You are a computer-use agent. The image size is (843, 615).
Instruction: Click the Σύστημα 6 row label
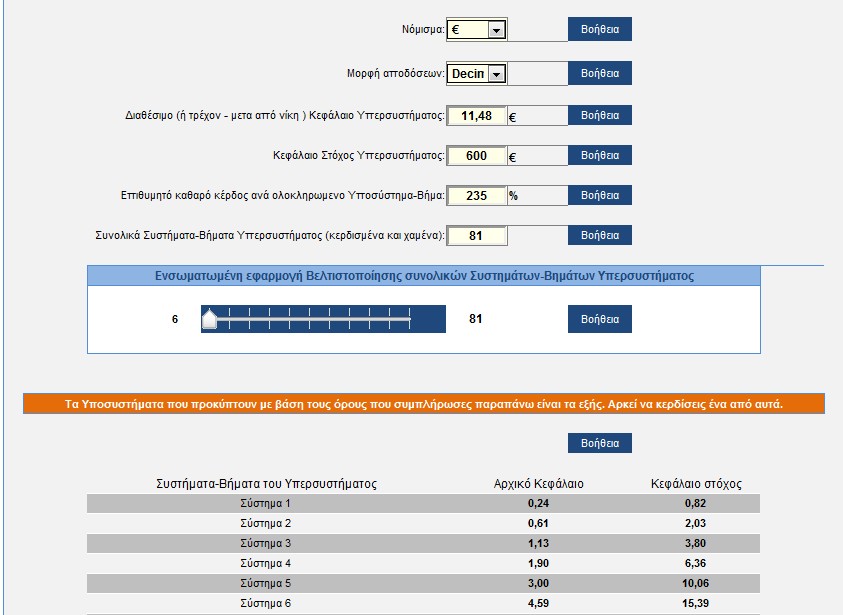(266, 603)
